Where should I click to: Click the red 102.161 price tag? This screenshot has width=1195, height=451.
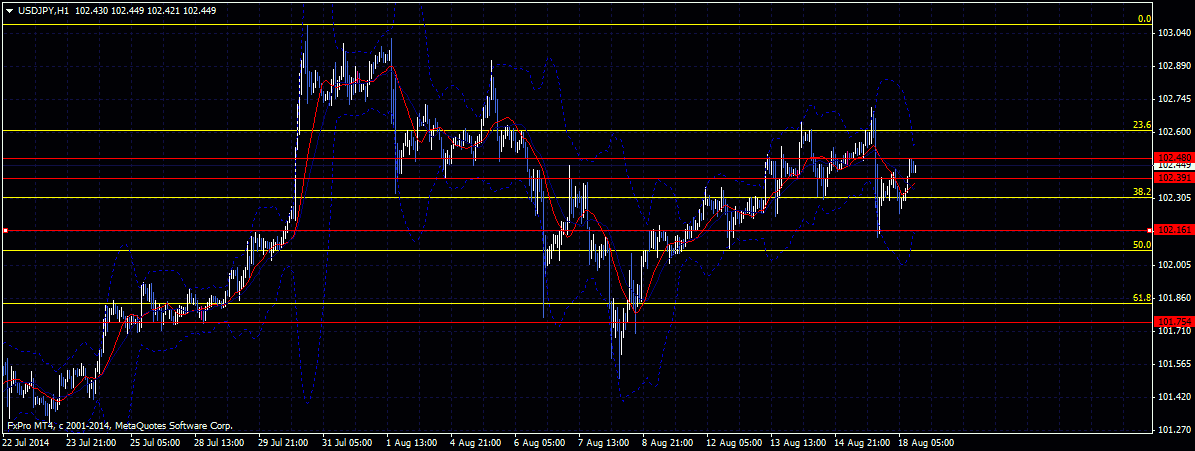pos(1172,230)
